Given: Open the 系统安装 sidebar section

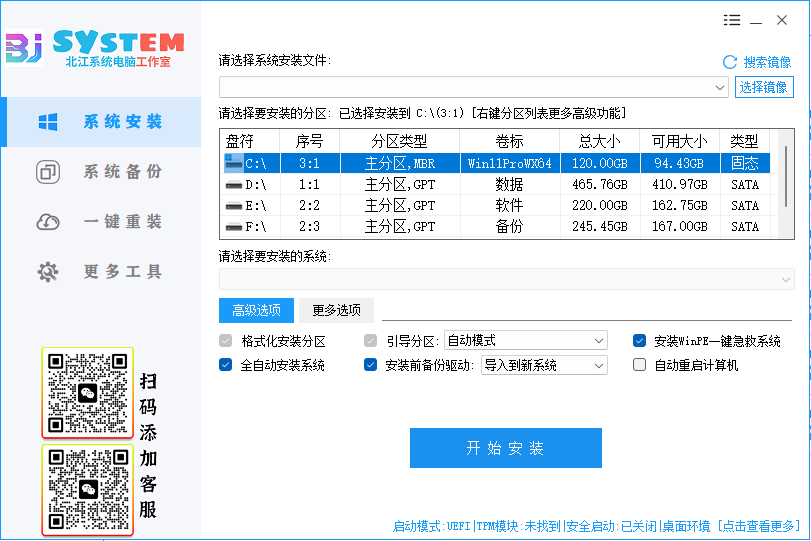Looking at the screenshot, I should coord(102,122).
